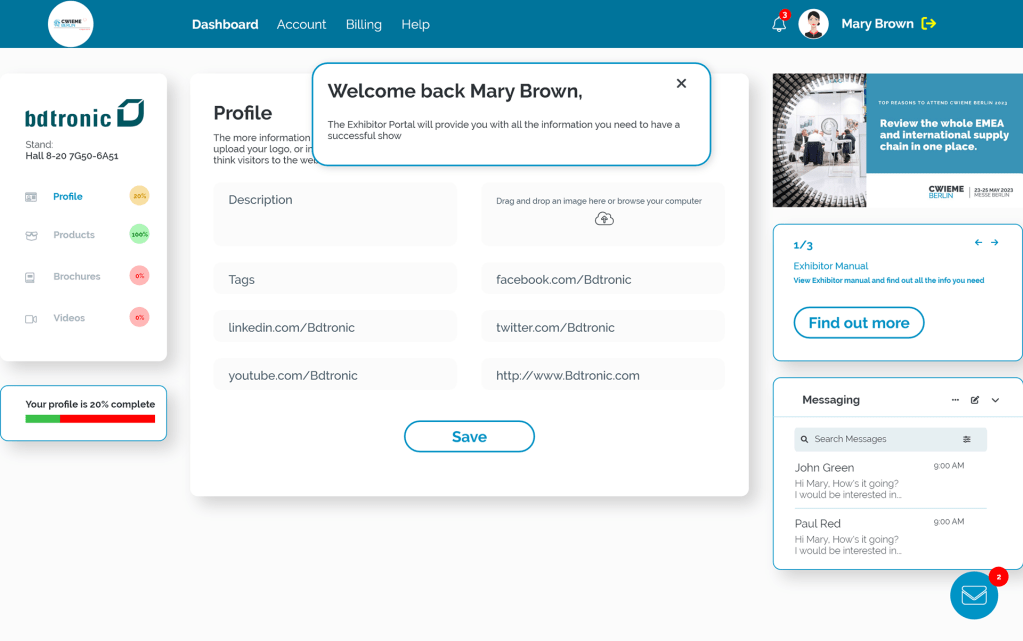Select Products in the sidebar
The image size is (1023, 641).
(x=74, y=235)
